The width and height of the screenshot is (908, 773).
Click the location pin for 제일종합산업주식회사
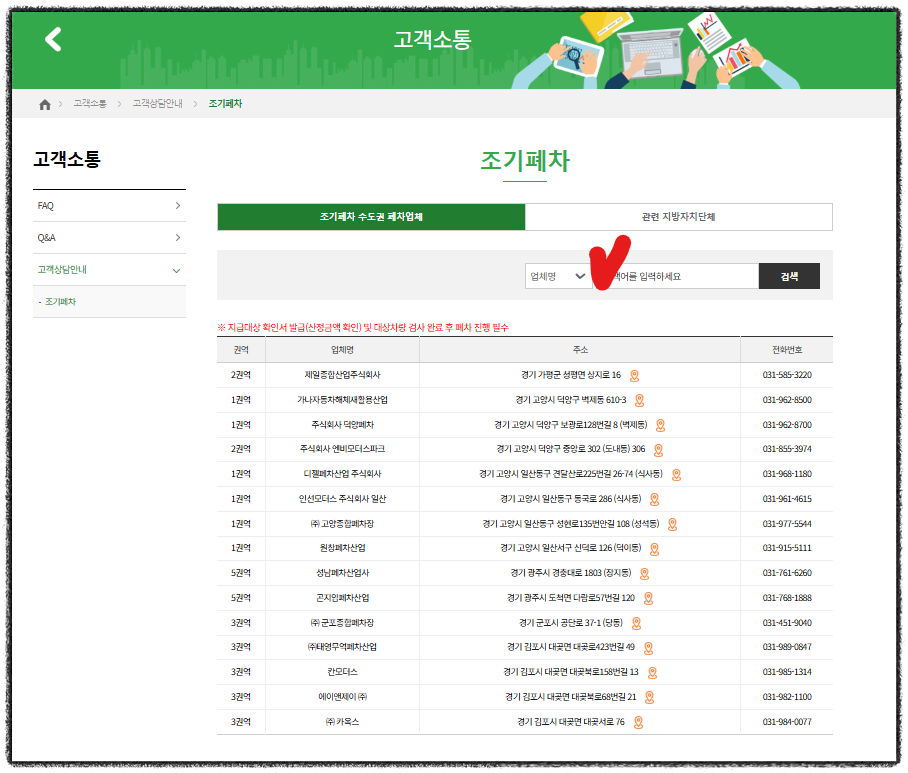point(634,376)
